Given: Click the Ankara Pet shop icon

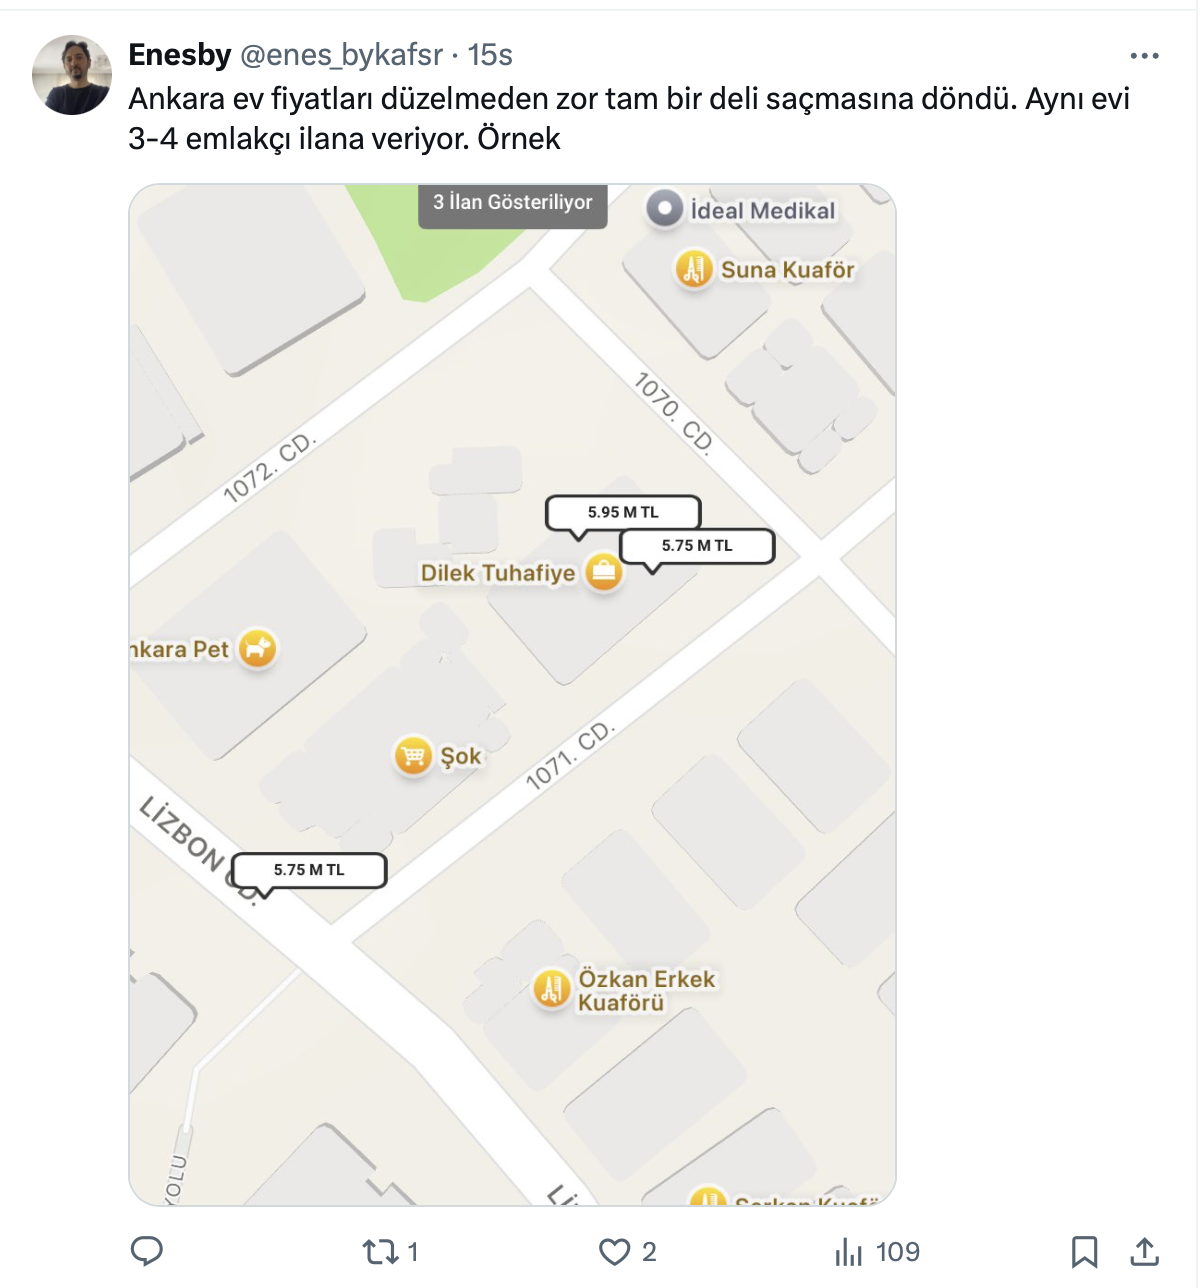Looking at the screenshot, I should coord(257,648).
